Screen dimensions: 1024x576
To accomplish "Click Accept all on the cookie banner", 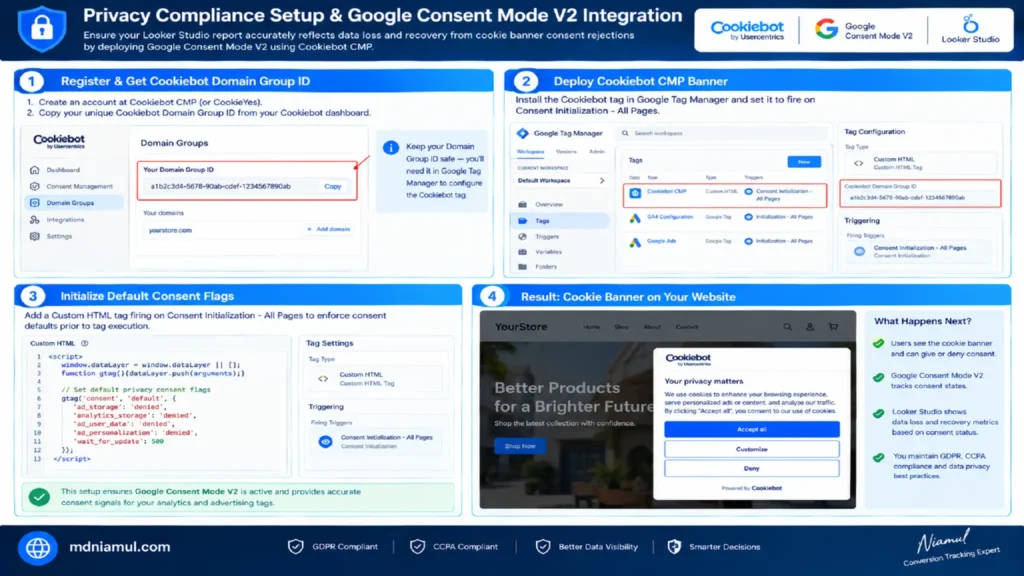I will click(752, 429).
